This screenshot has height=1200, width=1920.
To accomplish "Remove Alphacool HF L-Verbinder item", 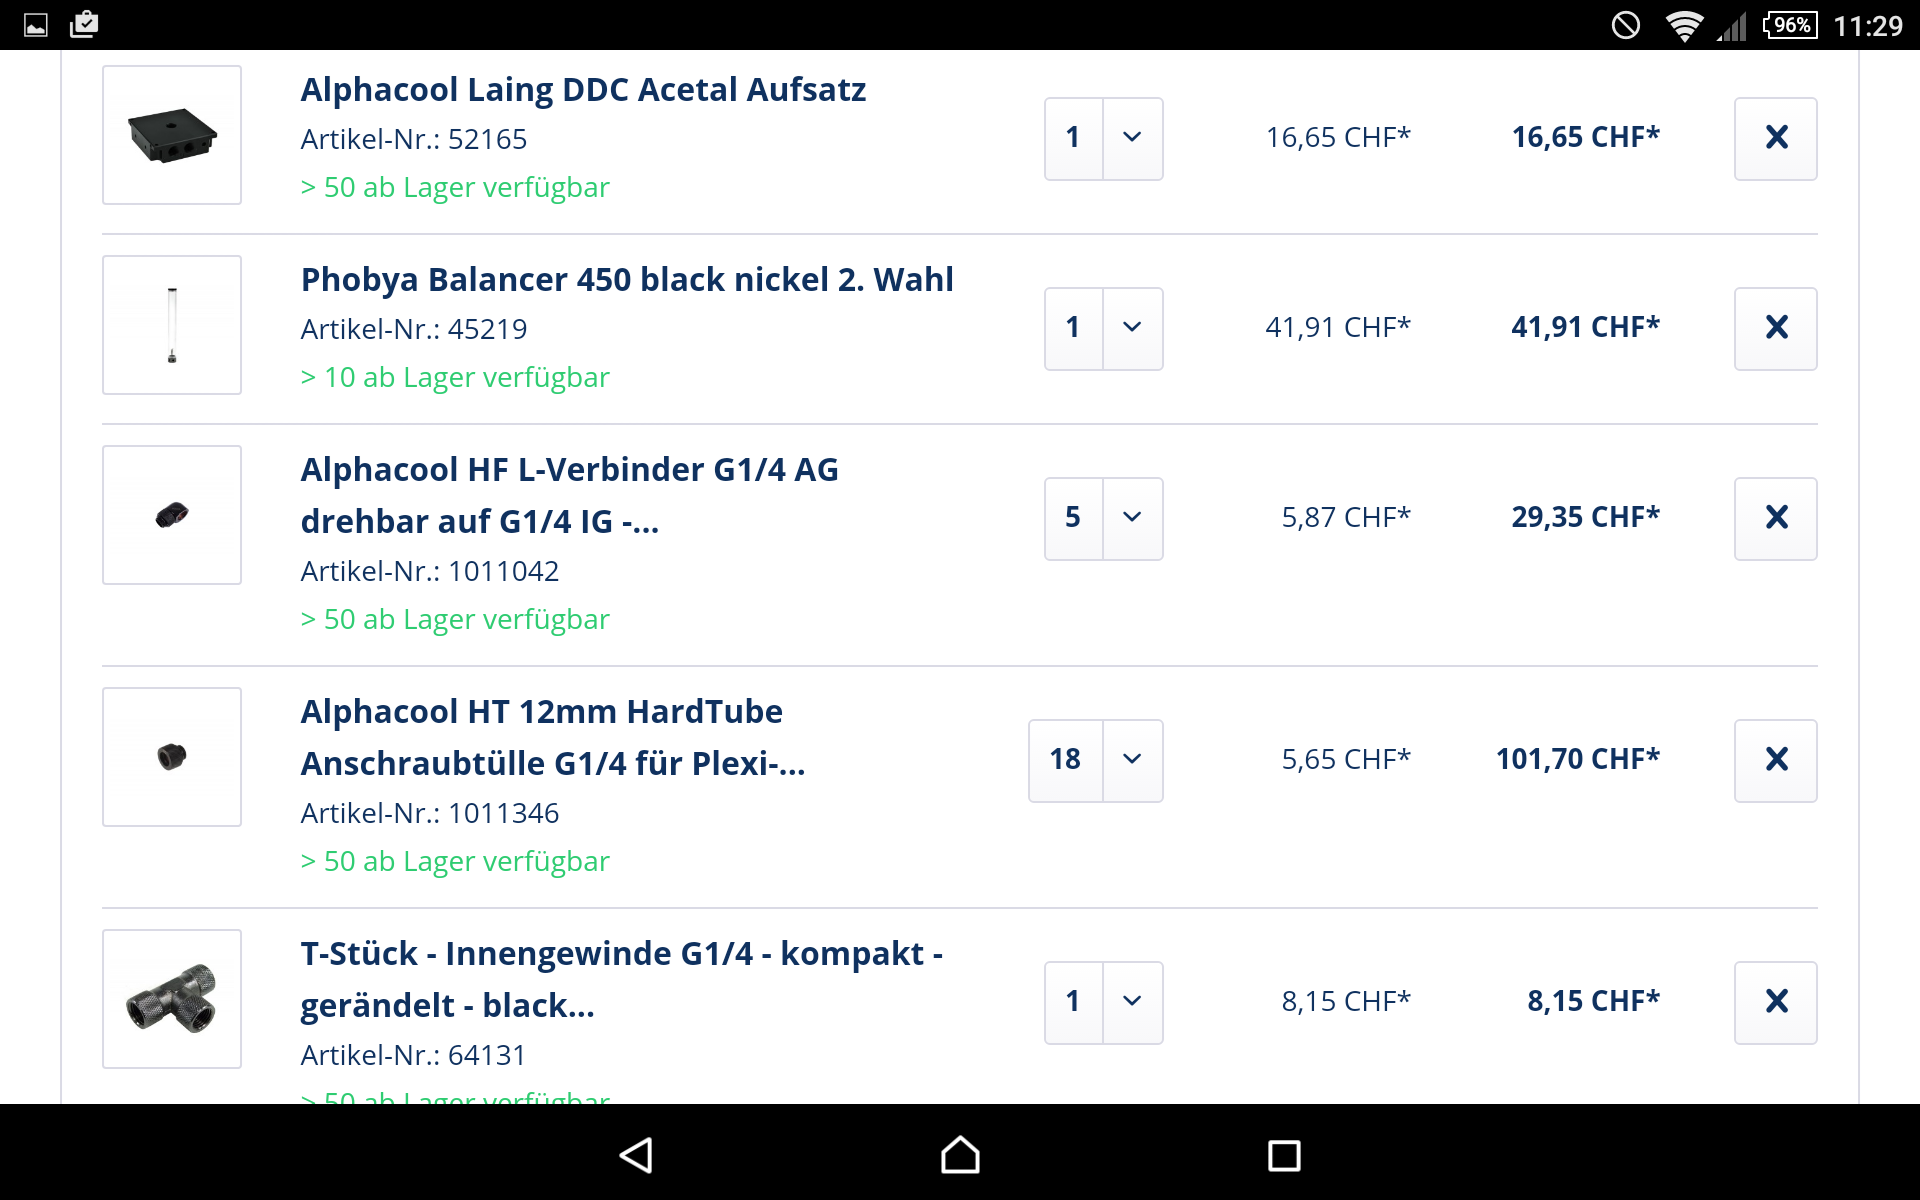I will 1775,518.
